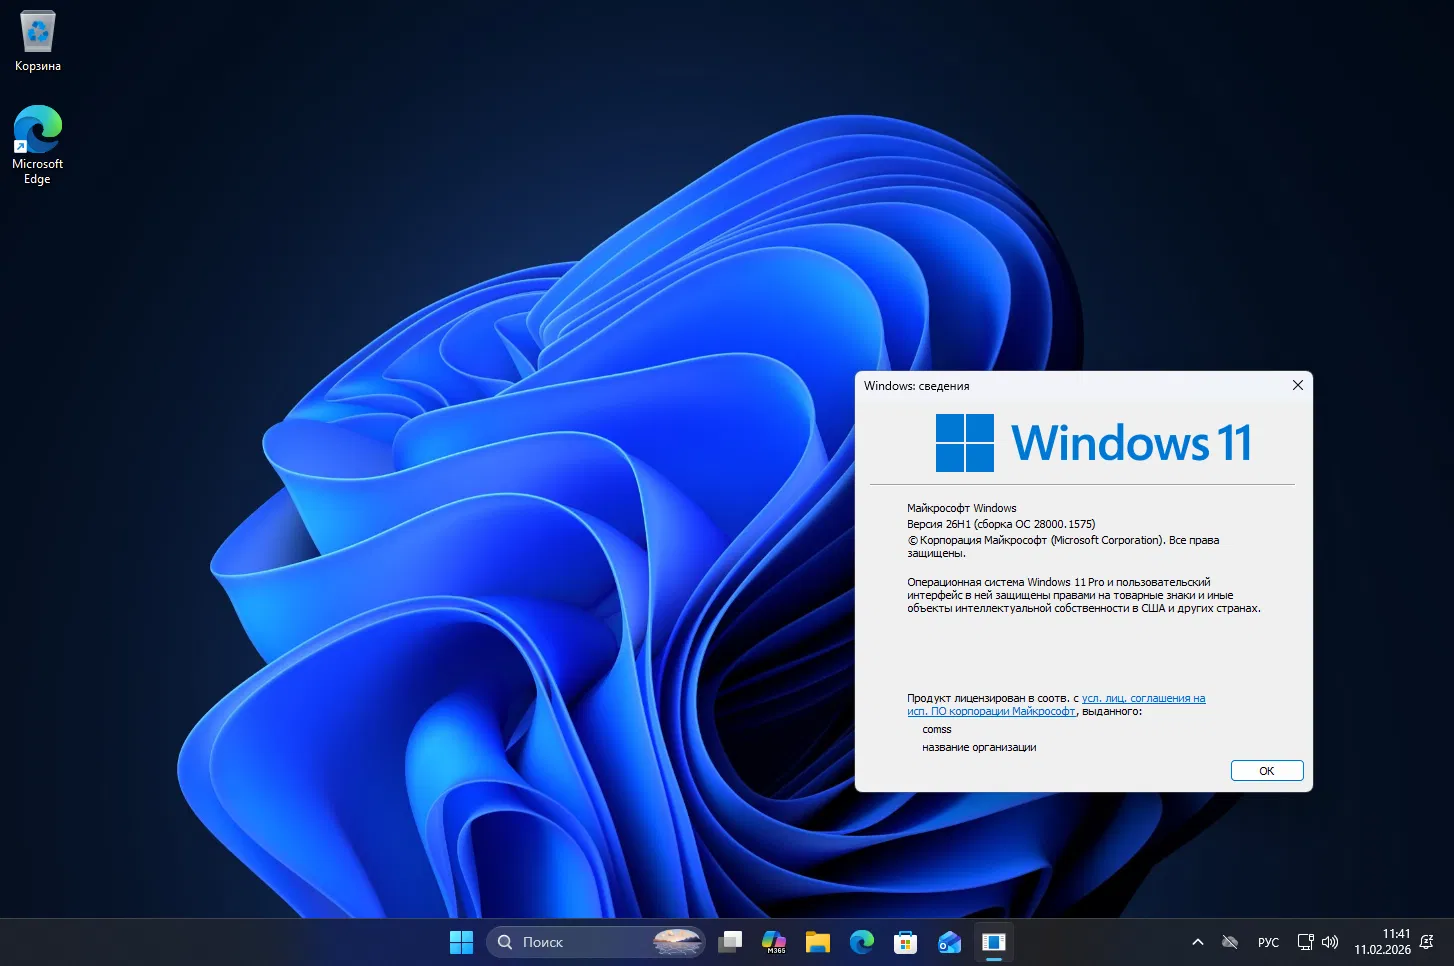The width and height of the screenshot is (1454, 966).
Task: Open the Widgets weather panel
Action: [677, 941]
